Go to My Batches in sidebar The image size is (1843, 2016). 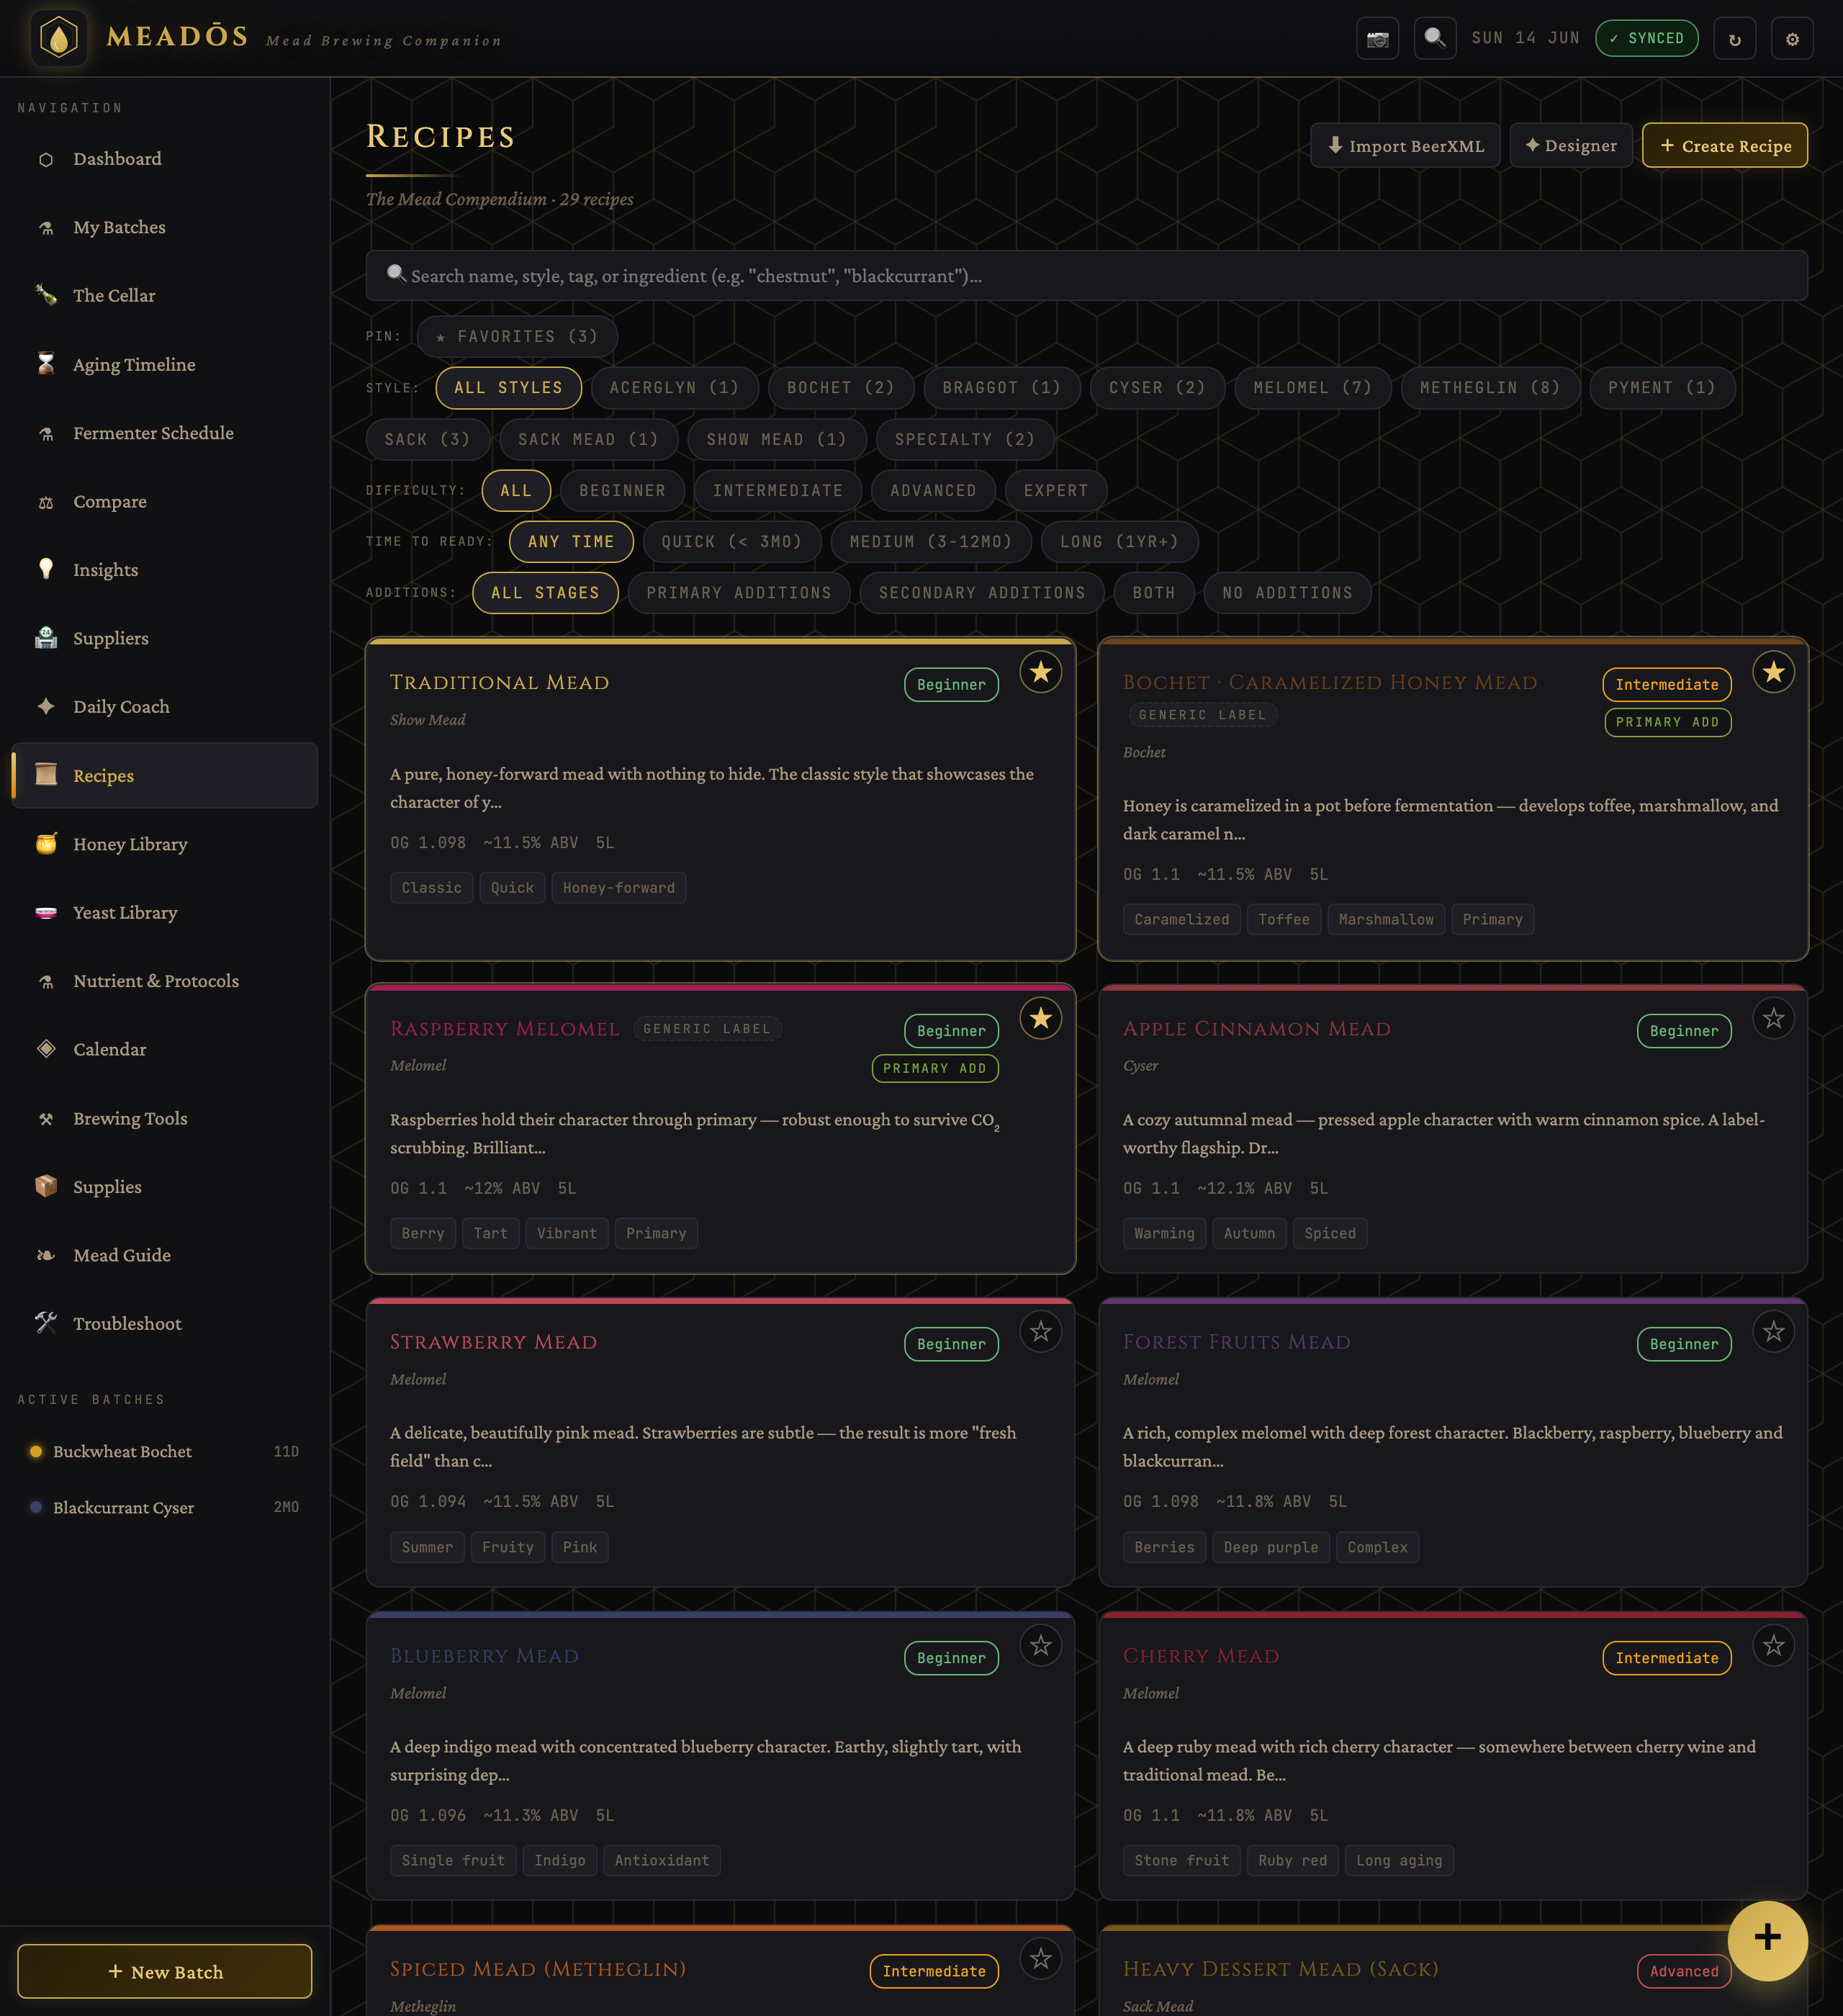[x=164, y=227]
